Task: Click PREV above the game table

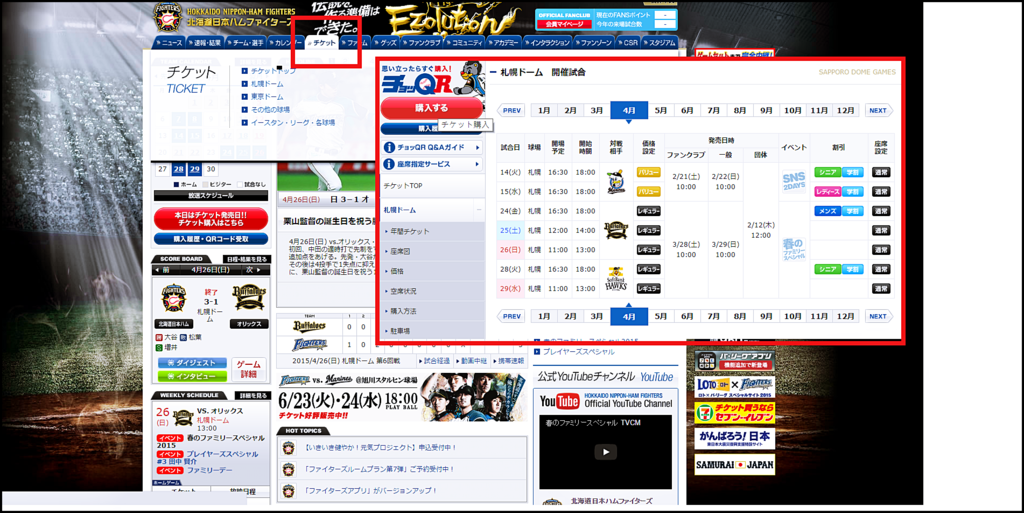Action: click(x=511, y=110)
